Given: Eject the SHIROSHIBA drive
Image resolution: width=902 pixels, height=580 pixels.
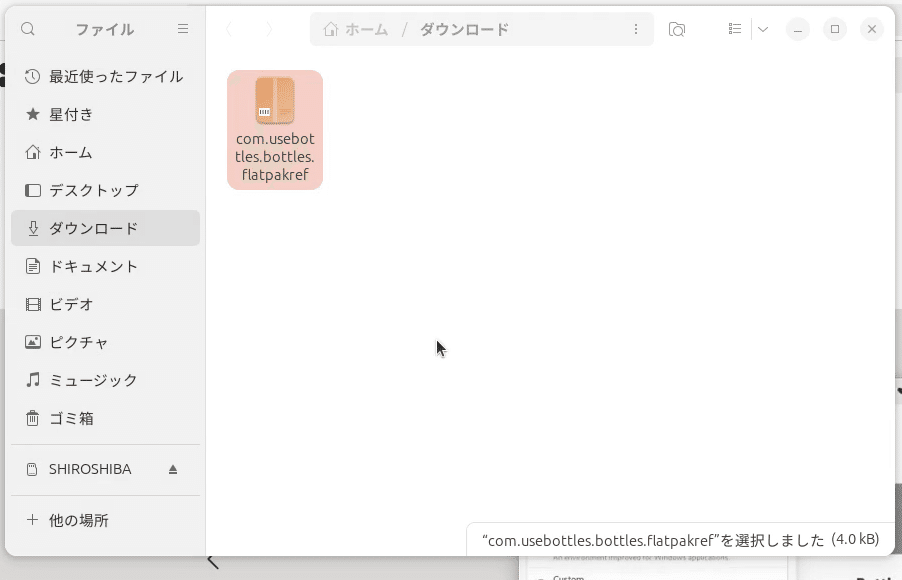Looking at the screenshot, I should pos(173,470).
